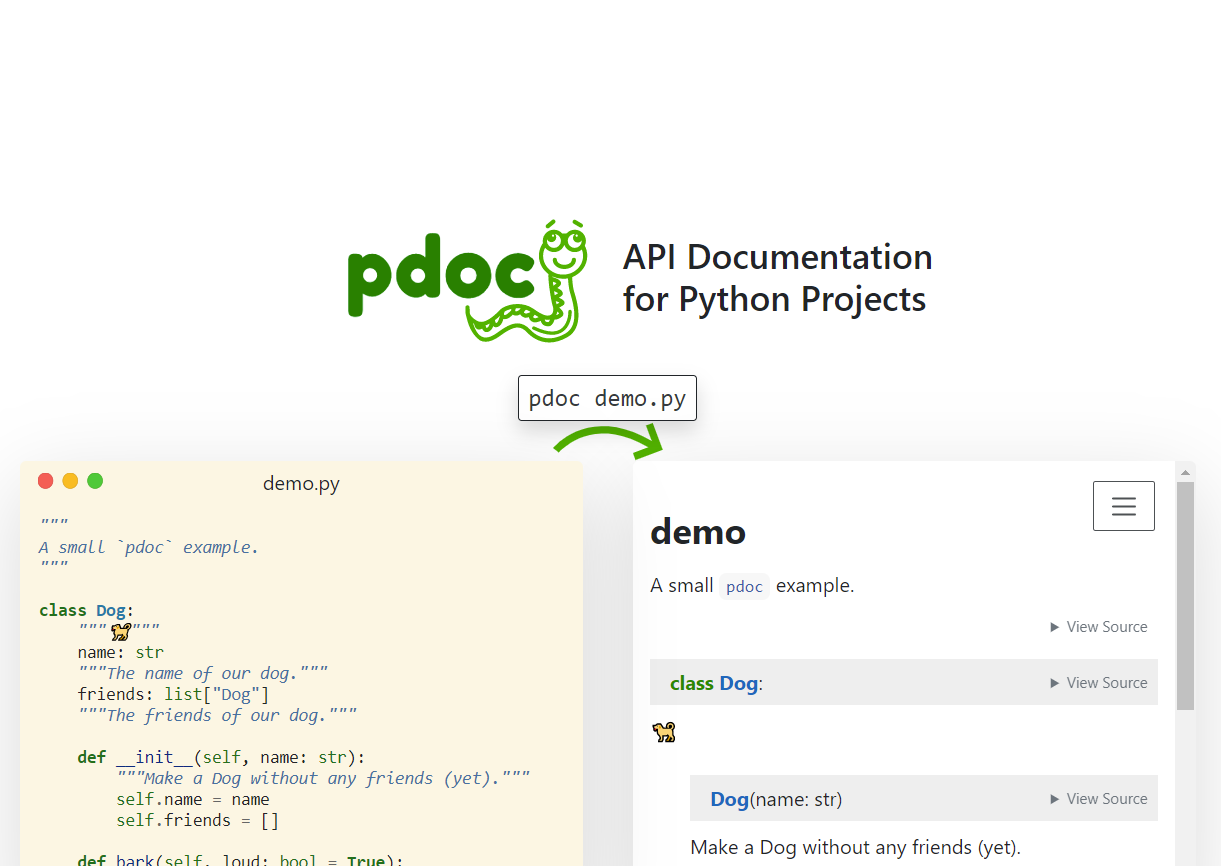This screenshot has height=866, width=1221.
Task: Click the green traffic light on demo.py window
Action: click(95, 481)
